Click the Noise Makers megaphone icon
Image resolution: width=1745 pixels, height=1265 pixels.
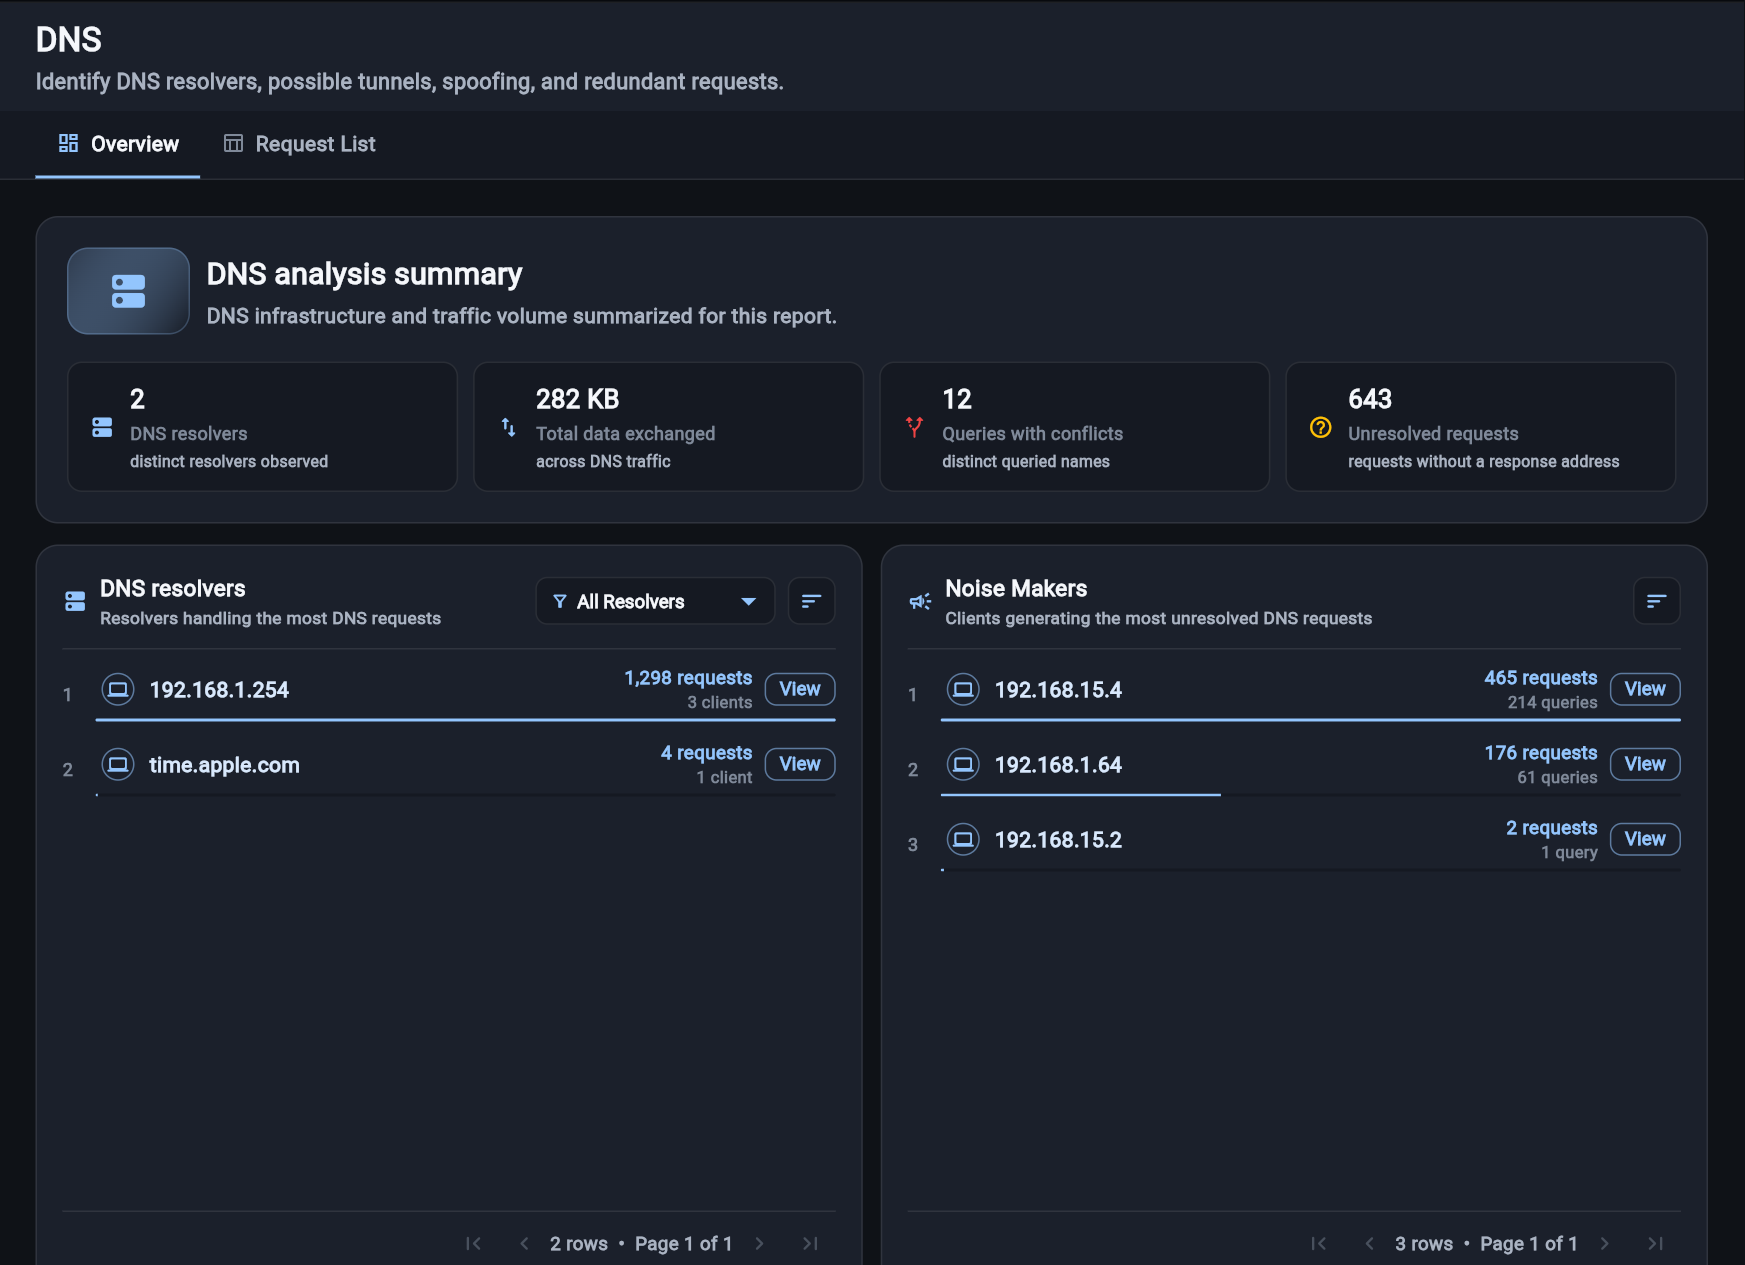click(920, 601)
